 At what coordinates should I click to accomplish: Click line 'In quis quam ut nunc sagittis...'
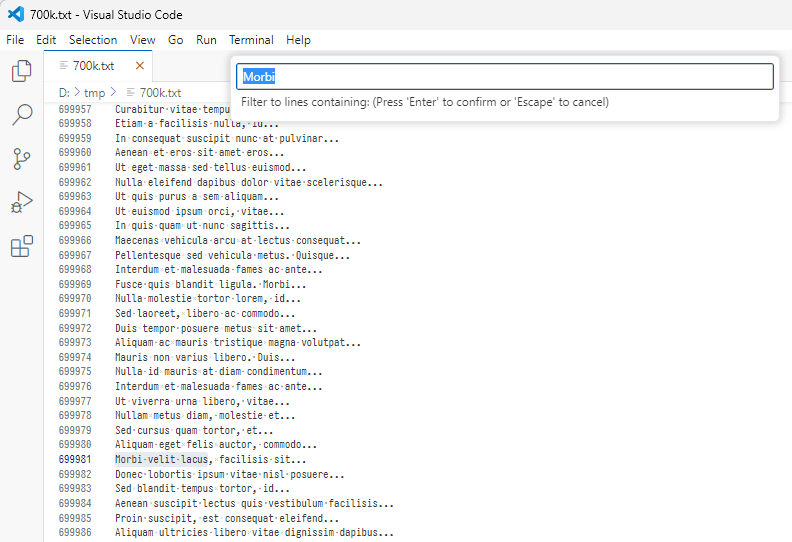coord(203,225)
